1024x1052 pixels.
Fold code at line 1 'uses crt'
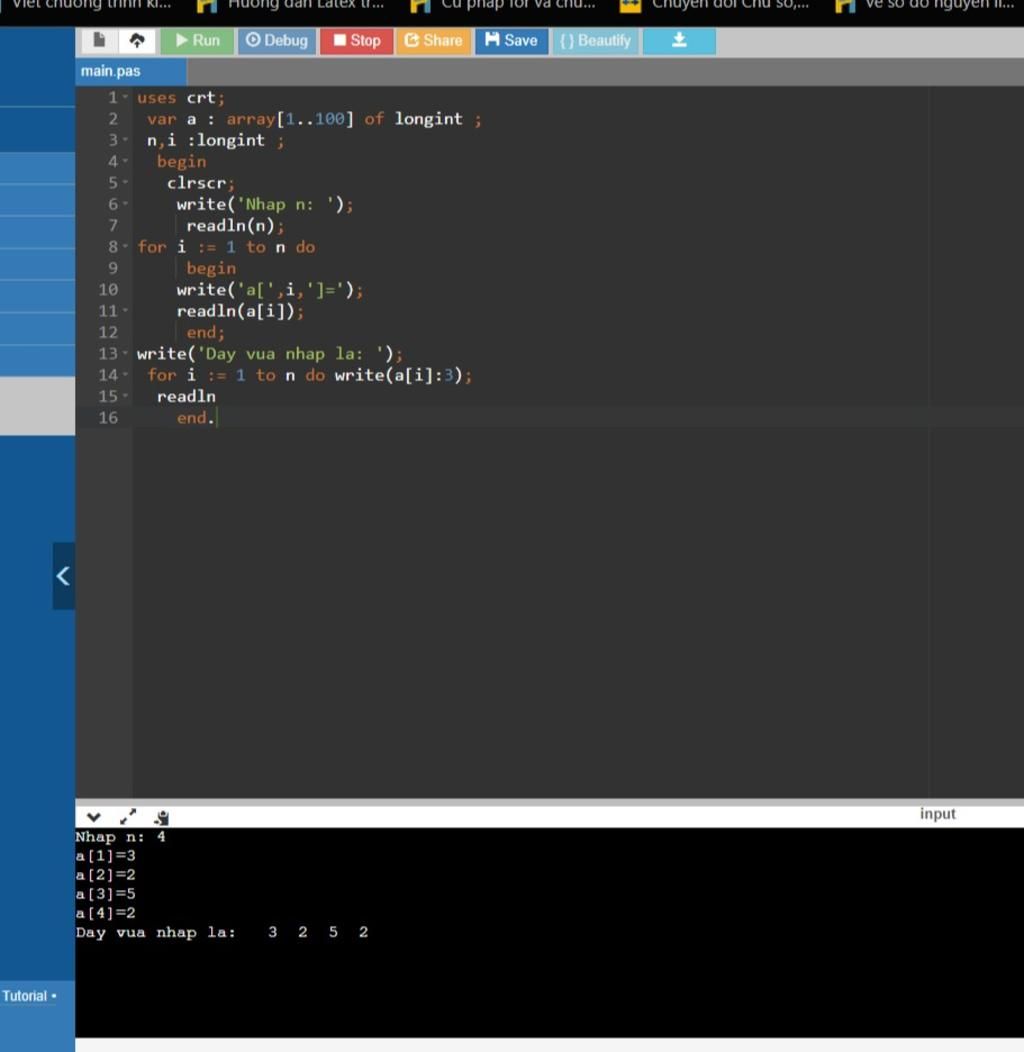pyautogui.click(x=125, y=97)
